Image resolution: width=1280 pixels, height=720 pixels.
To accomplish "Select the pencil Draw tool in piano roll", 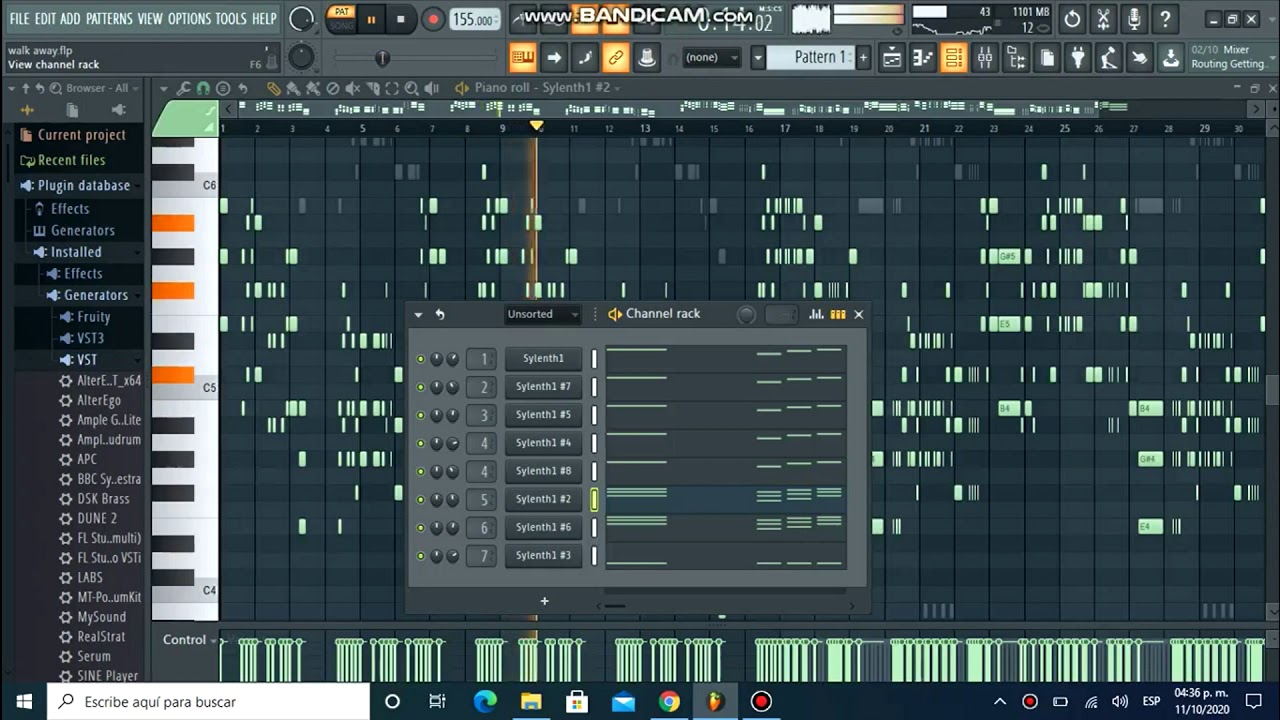I will tap(273, 88).
